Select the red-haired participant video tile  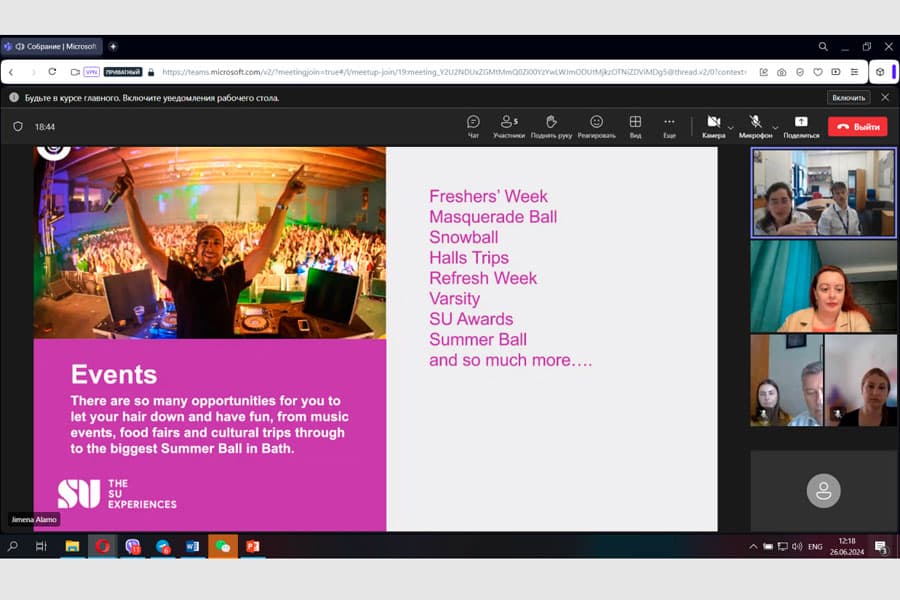[x=823, y=286]
